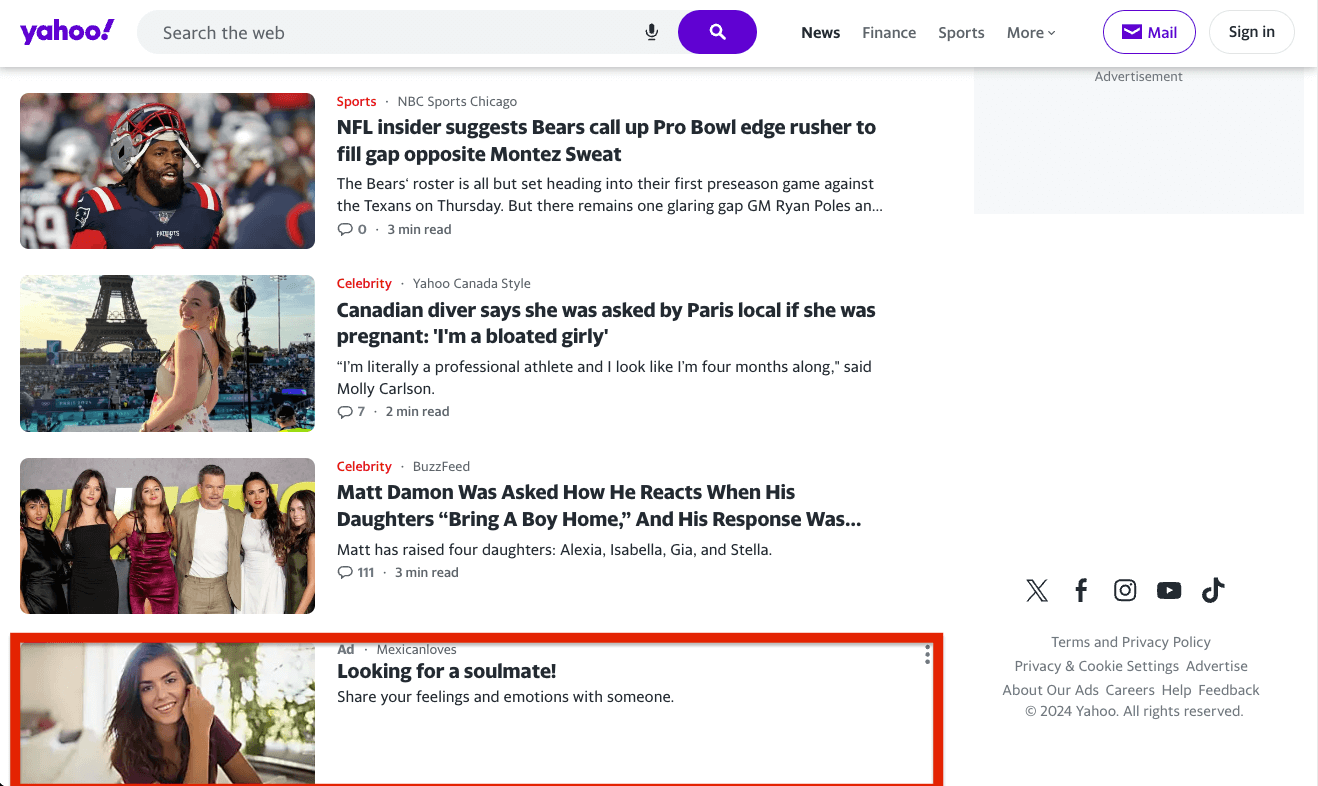Open Yahoo on X via the X icon
Screen dimensions: 1318x786
pyautogui.click(x=1037, y=590)
